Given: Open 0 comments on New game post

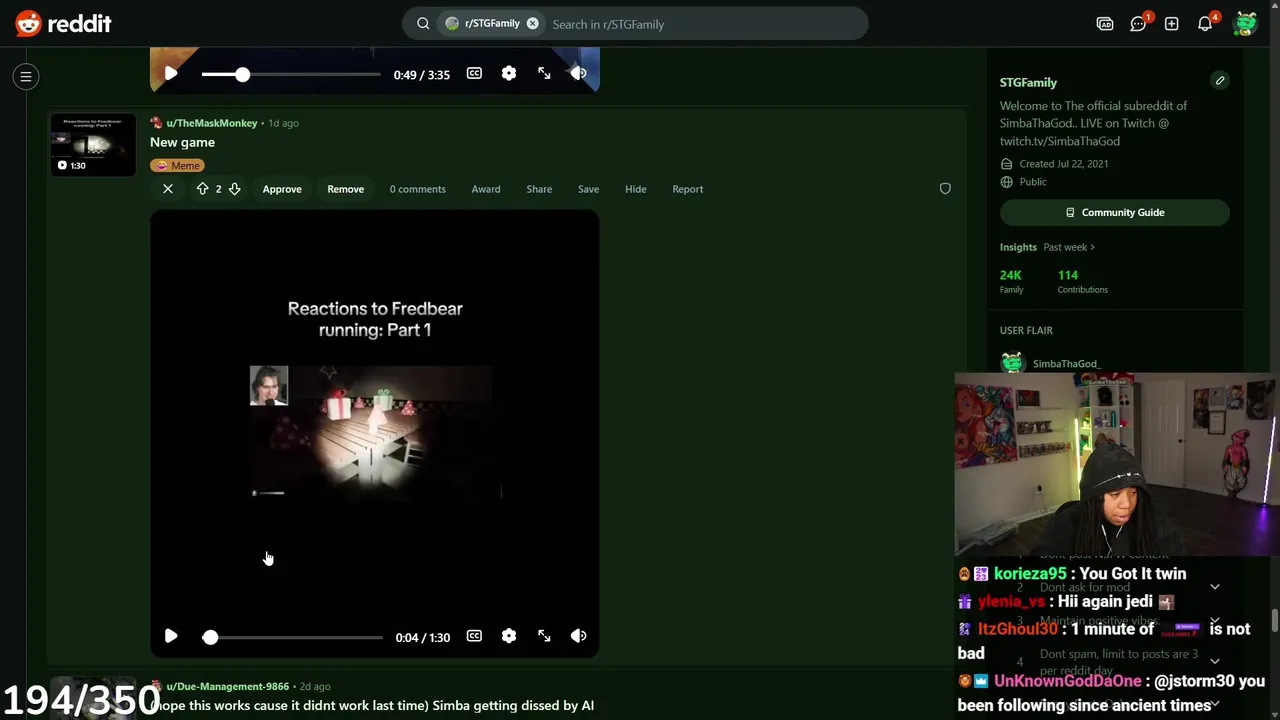Looking at the screenshot, I should pos(418,189).
